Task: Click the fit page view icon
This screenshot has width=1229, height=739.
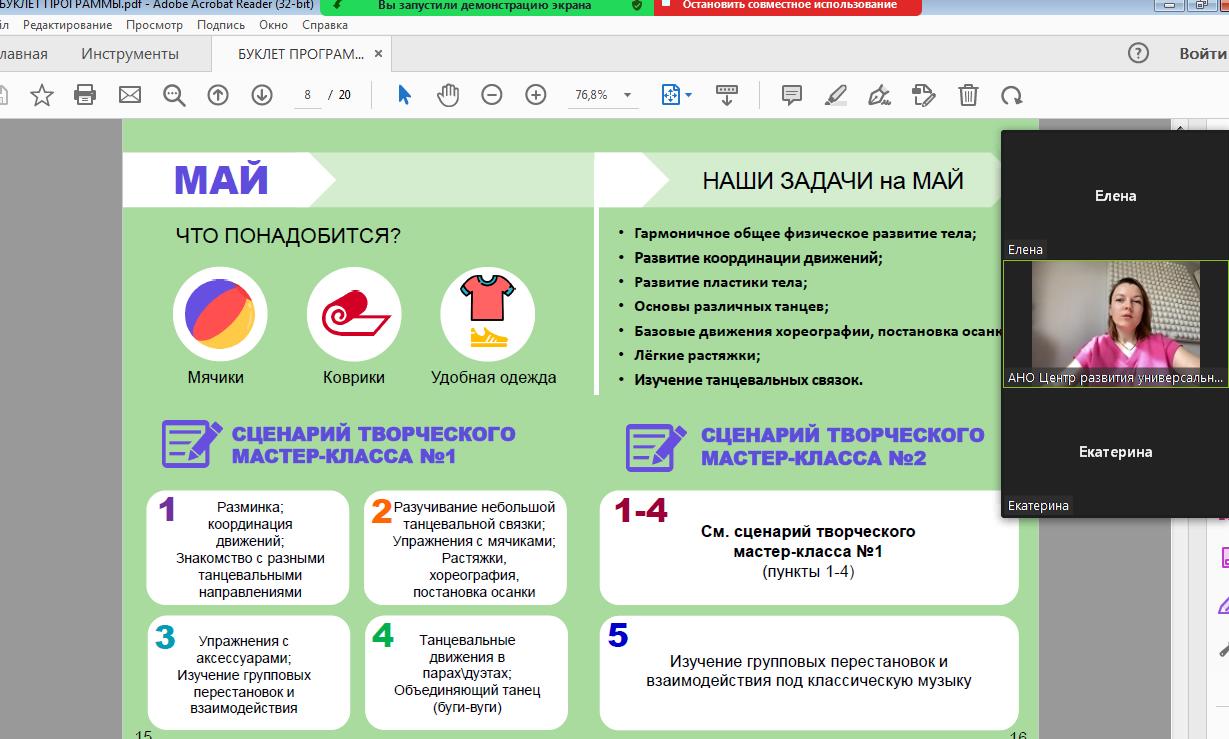Action: (x=670, y=95)
